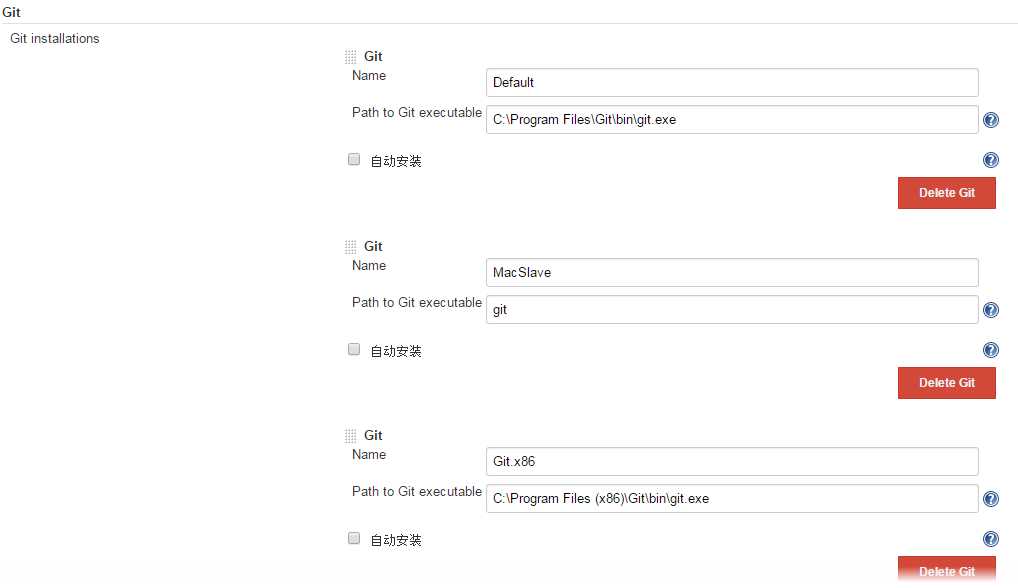View help for Git.x86's 自动安装 option
This screenshot has height=588, width=1018.
pyautogui.click(x=991, y=539)
